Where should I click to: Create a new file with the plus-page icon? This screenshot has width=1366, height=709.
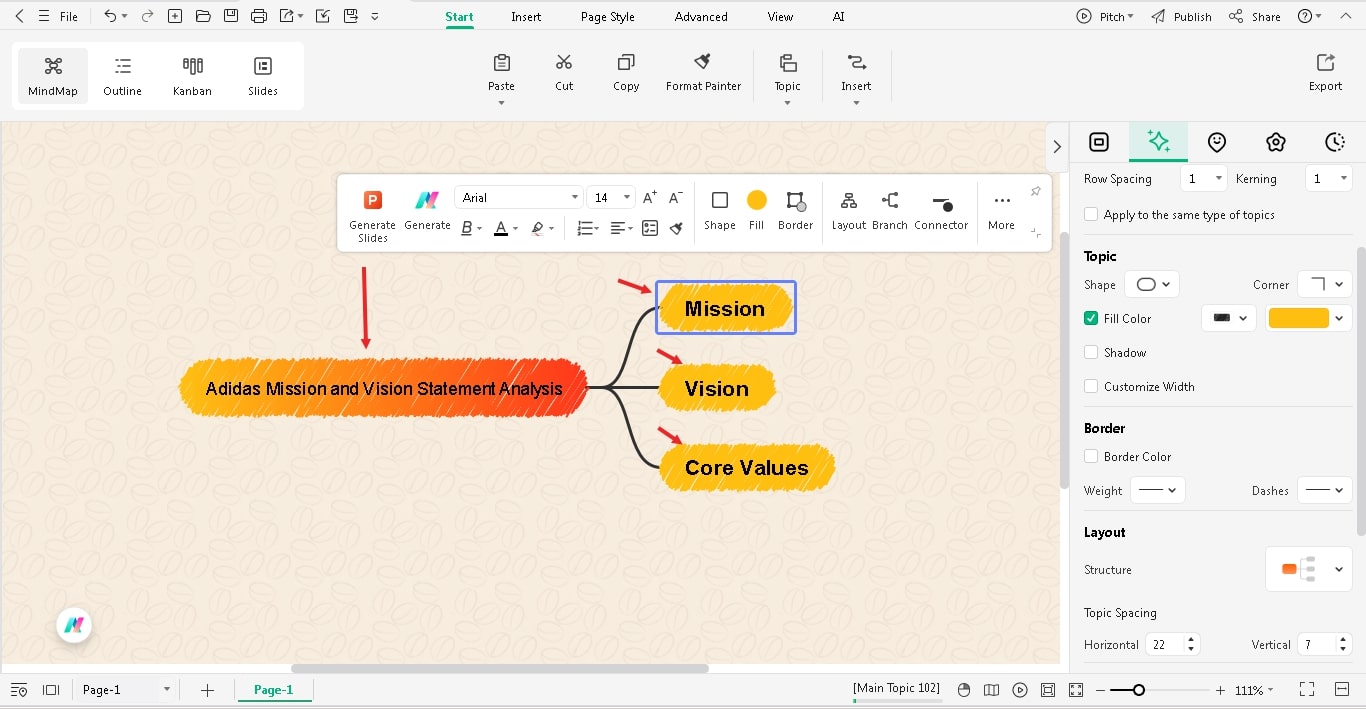(x=175, y=16)
